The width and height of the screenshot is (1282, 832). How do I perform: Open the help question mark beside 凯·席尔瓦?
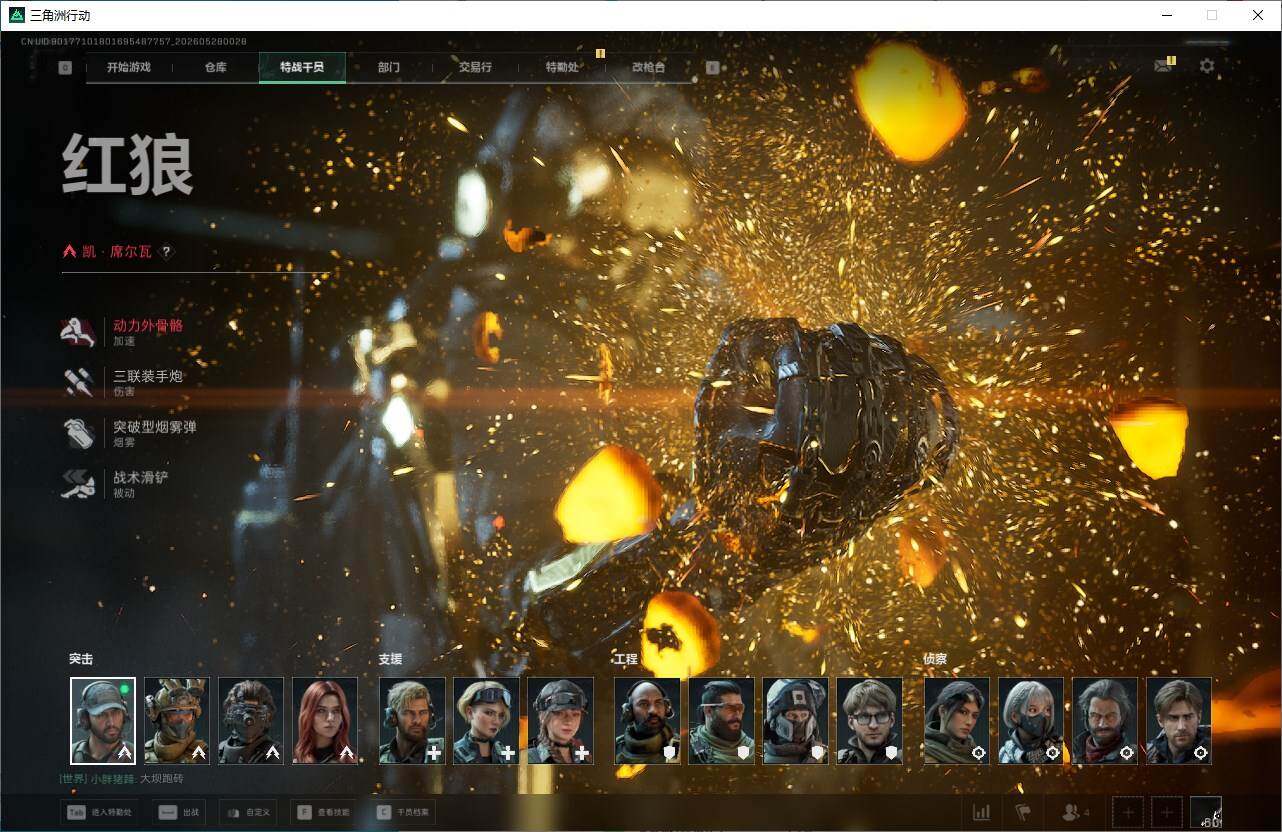167,252
